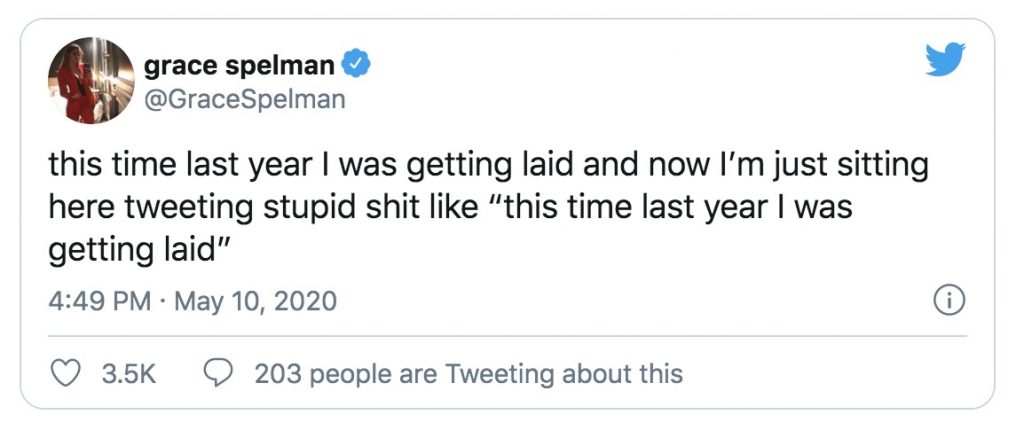Open the @GraceSpelman handle link
The width and height of the screenshot is (1024, 438).
click(x=245, y=98)
